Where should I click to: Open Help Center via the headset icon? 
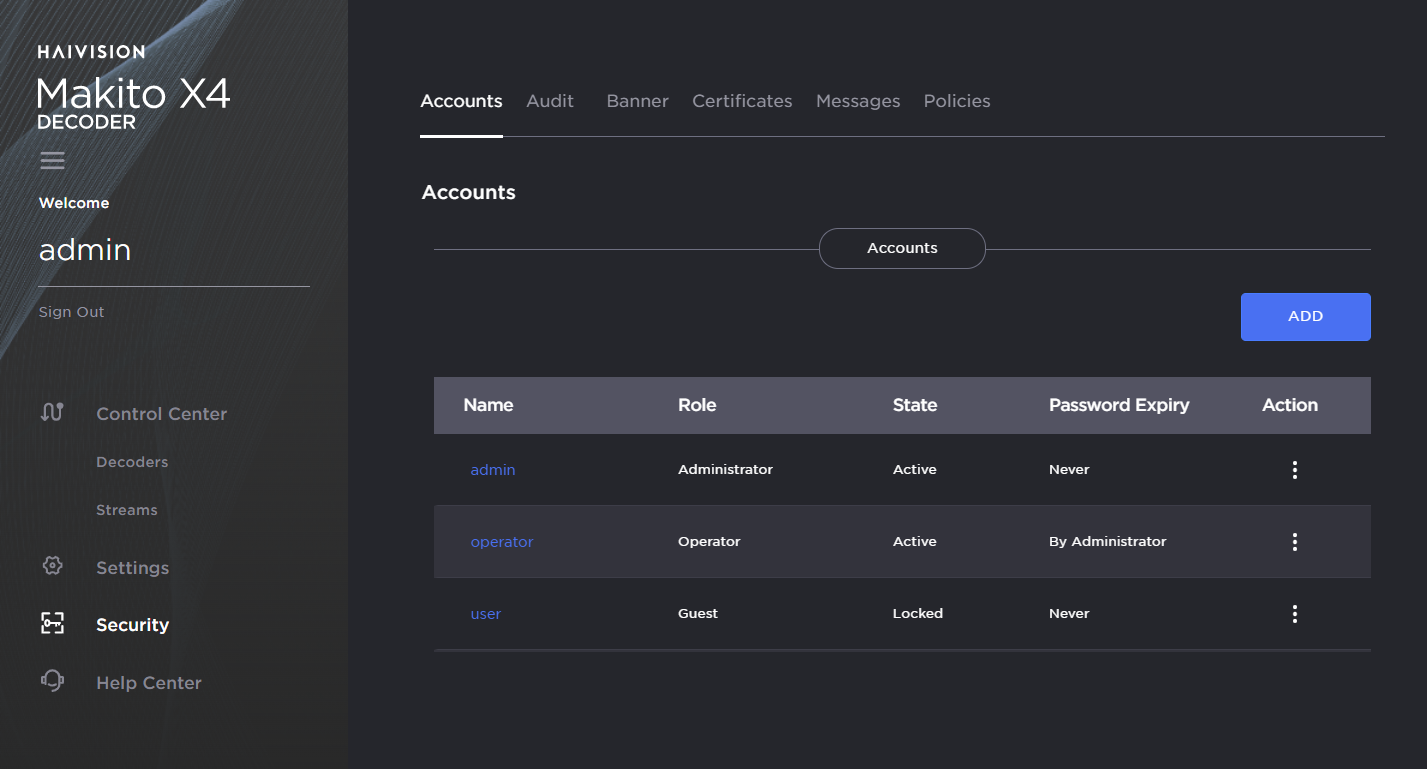pyautogui.click(x=52, y=682)
